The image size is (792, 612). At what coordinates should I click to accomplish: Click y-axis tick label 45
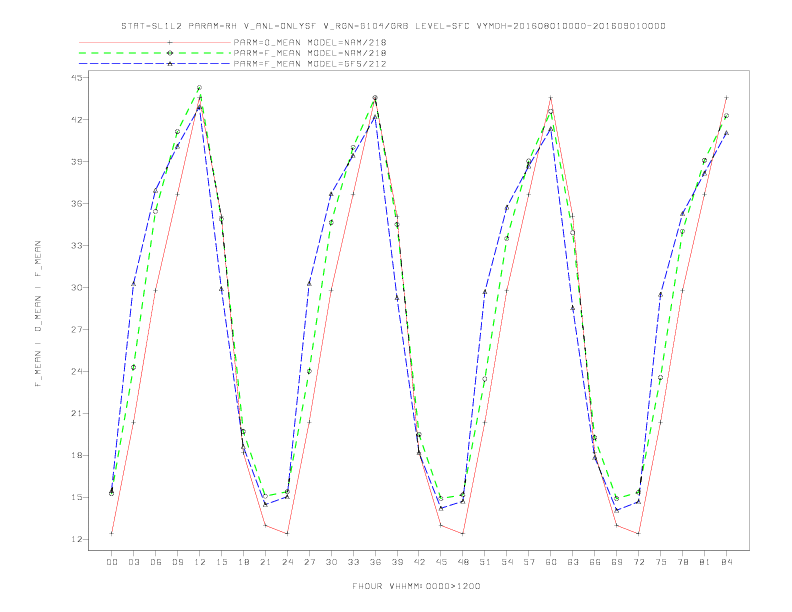(77, 77)
